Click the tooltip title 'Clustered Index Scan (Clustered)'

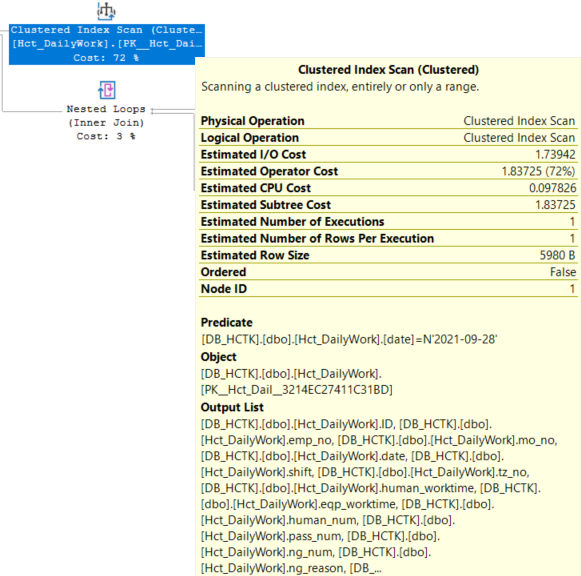point(388,70)
